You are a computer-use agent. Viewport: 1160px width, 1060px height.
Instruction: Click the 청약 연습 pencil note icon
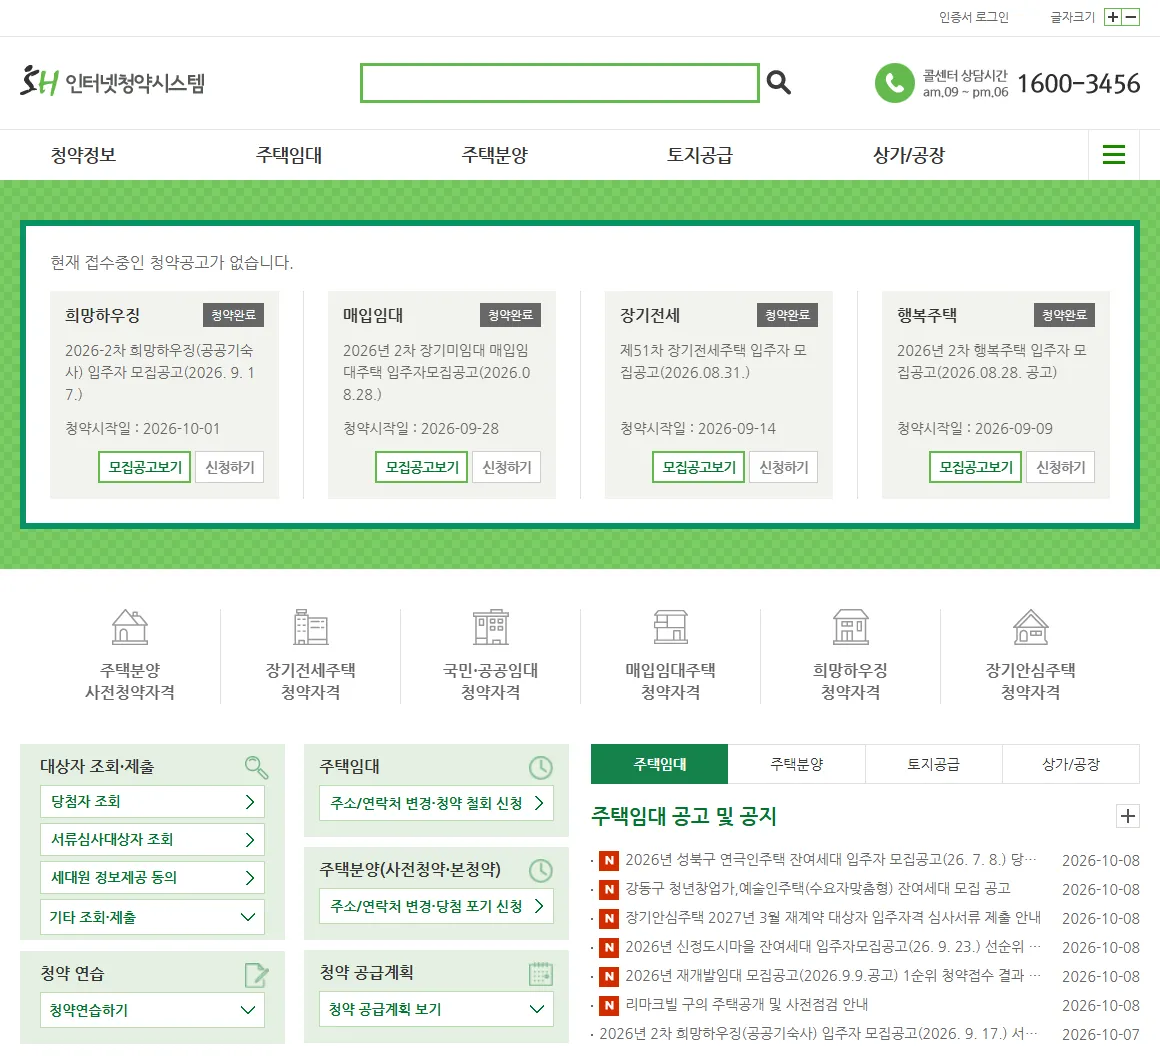point(256,974)
